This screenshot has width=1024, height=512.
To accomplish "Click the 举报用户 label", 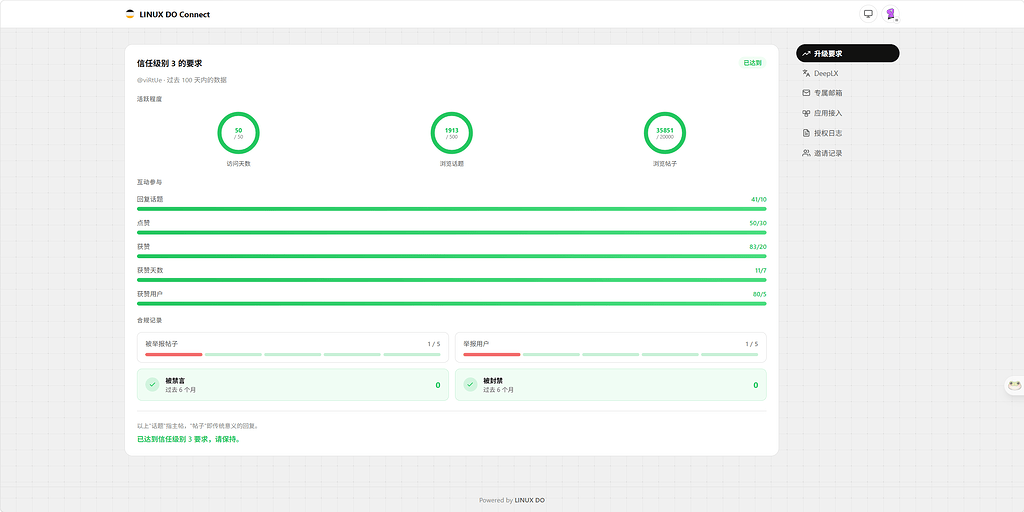I will (476, 344).
